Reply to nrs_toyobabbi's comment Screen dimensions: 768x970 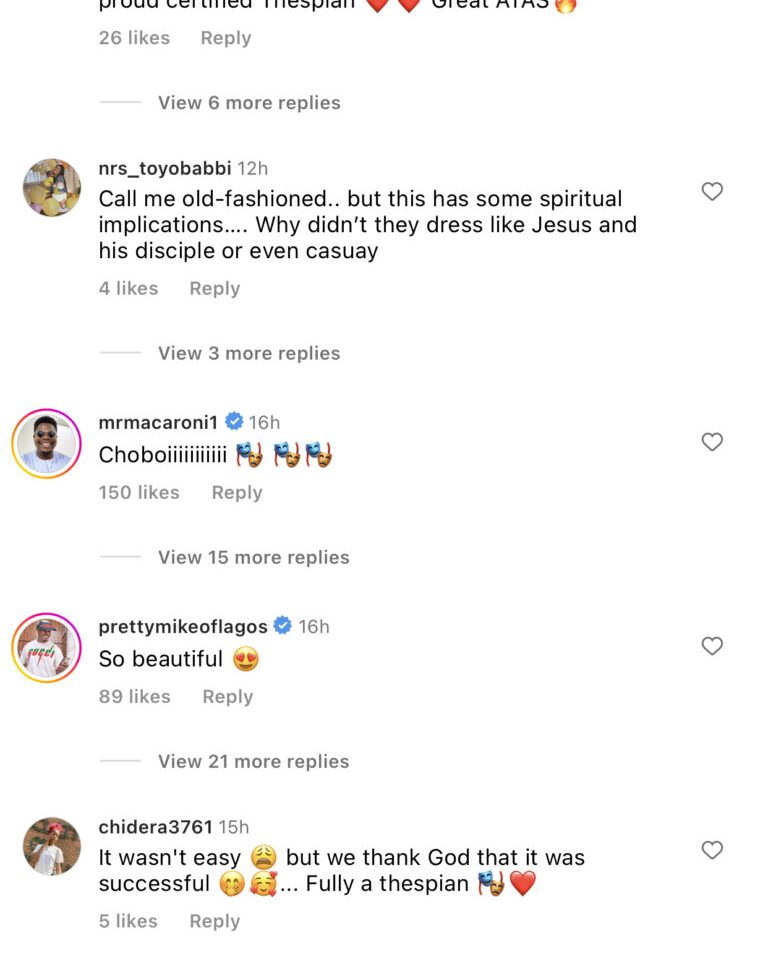click(215, 288)
